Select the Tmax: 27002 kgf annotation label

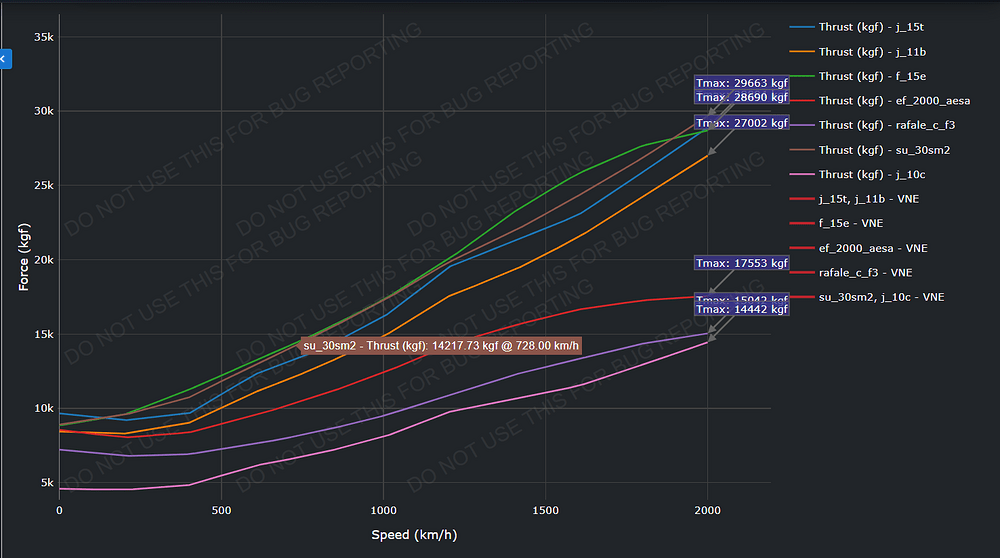point(742,125)
